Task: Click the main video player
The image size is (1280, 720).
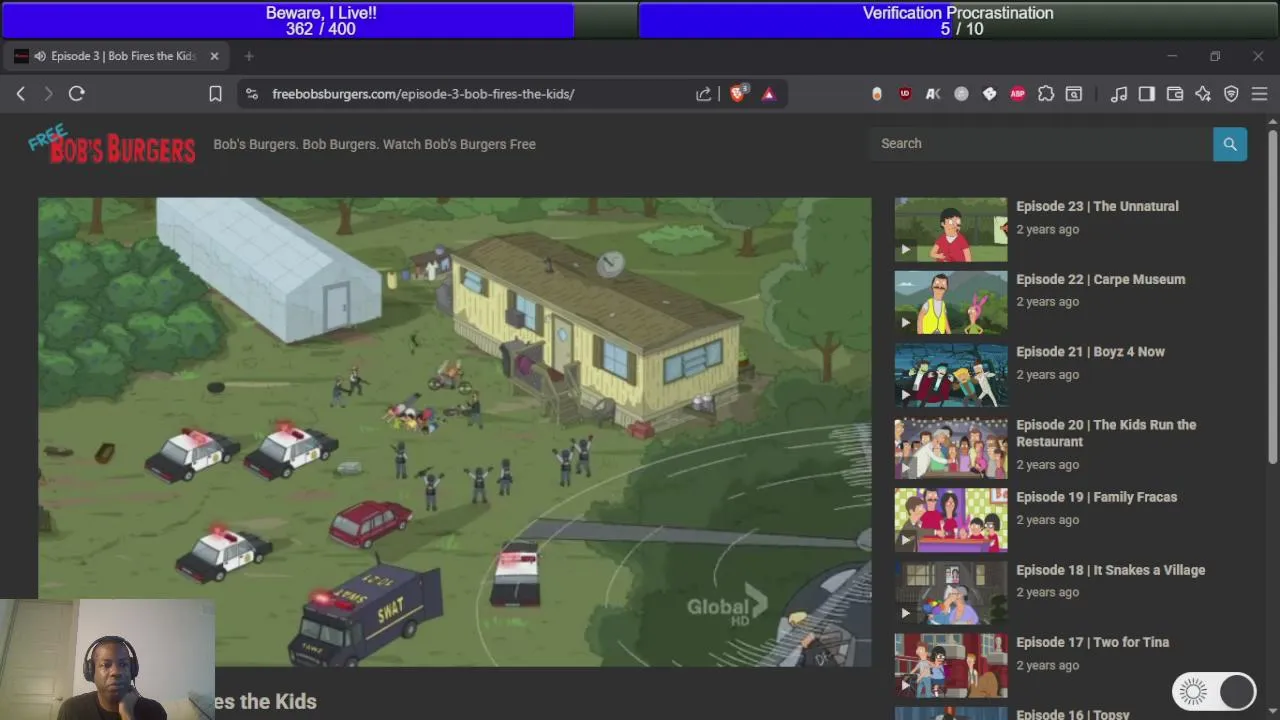Action: point(455,432)
